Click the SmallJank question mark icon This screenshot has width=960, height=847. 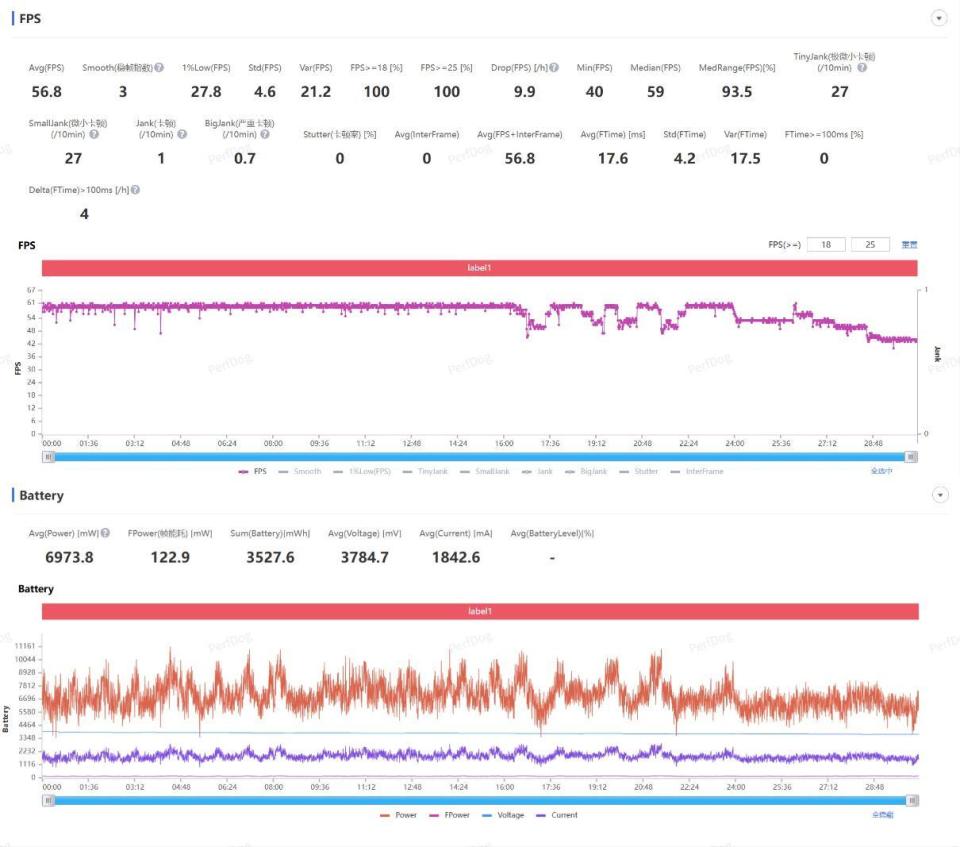click(x=95, y=134)
